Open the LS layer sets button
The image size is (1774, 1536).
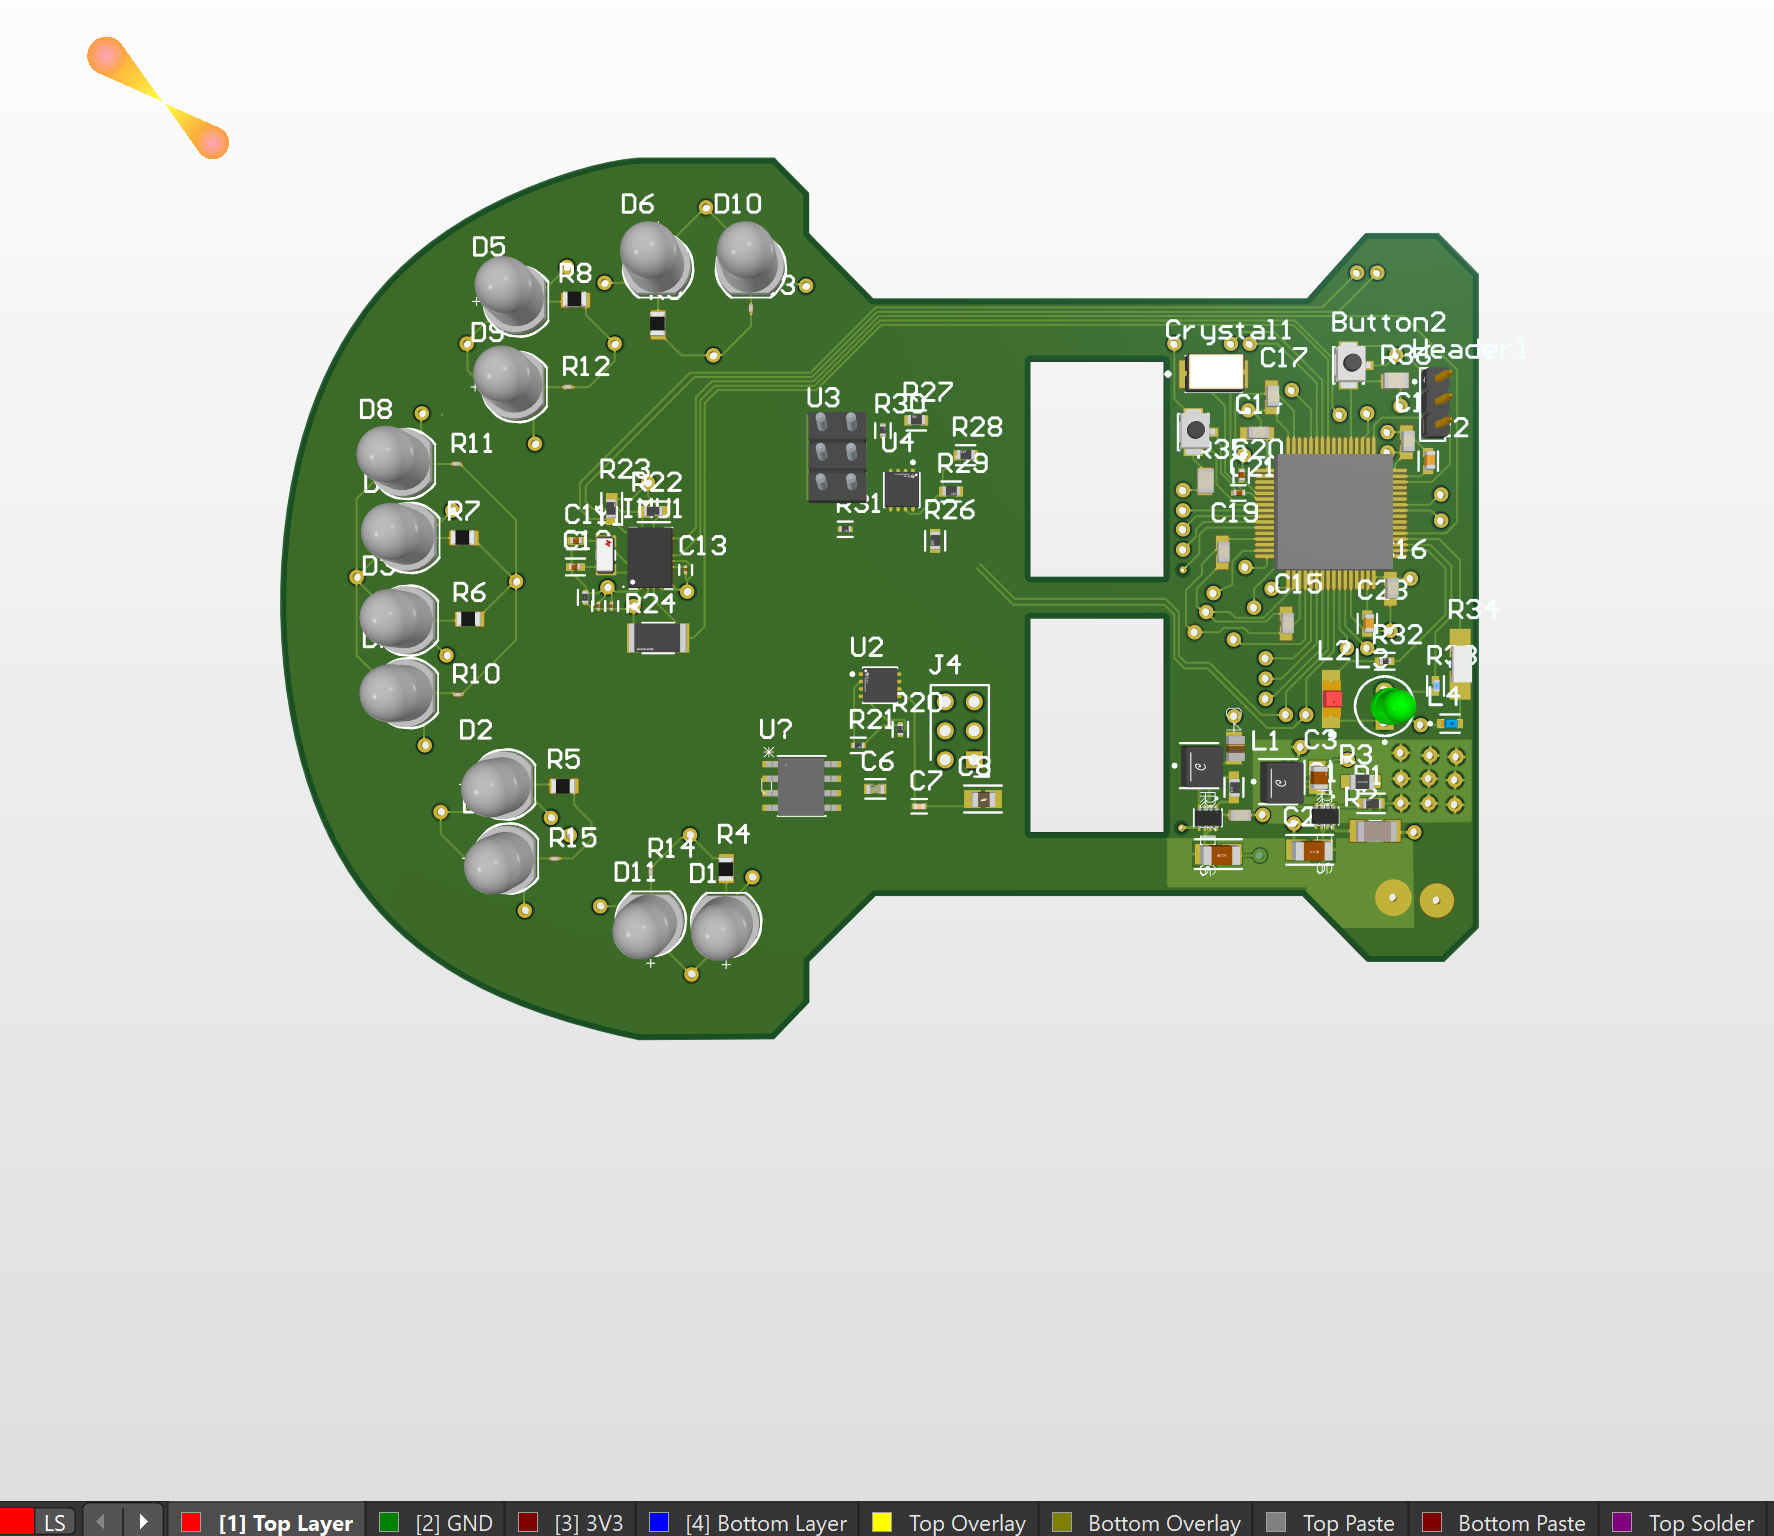tap(55, 1522)
